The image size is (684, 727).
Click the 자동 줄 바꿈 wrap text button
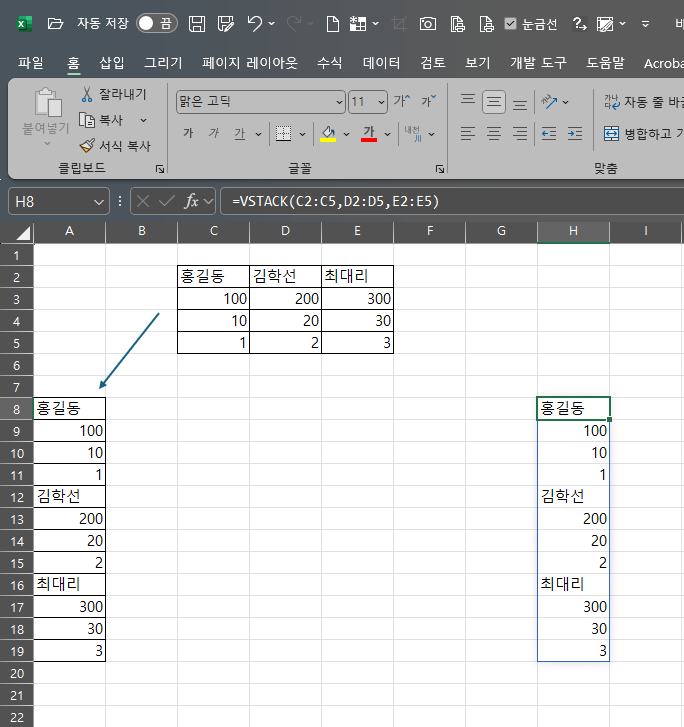(x=641, y=101)
